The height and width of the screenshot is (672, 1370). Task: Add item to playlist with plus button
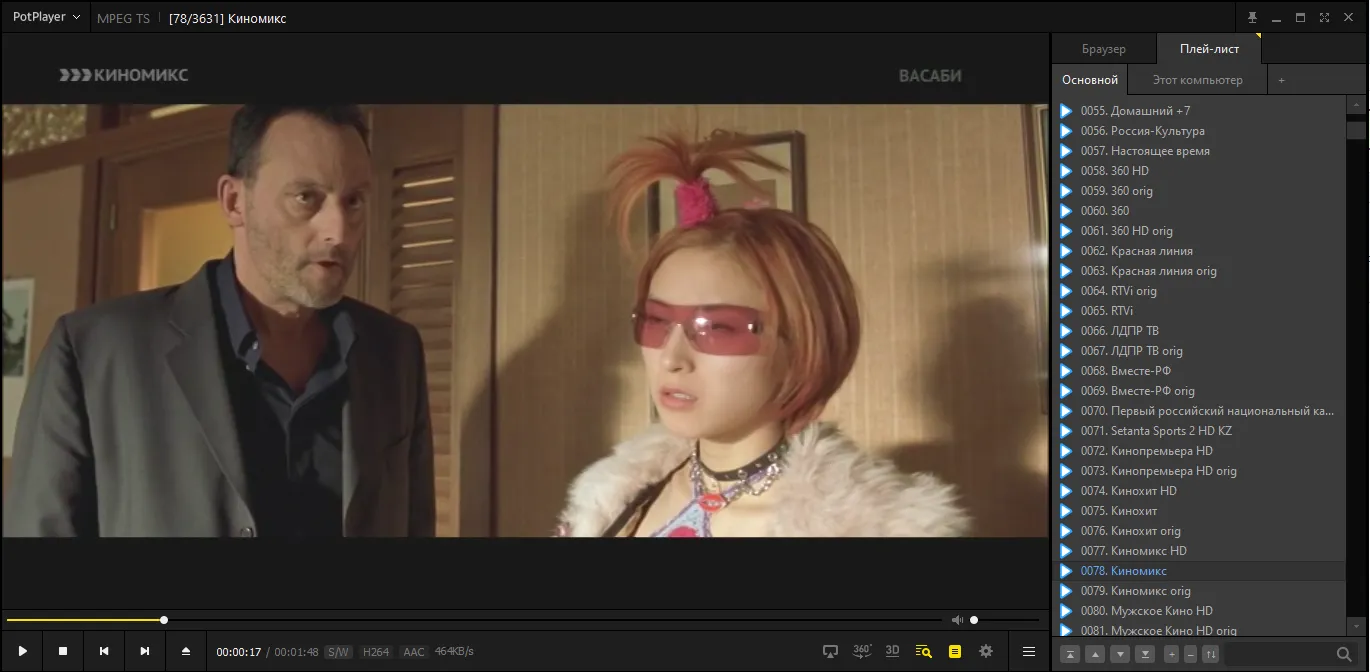point(1171,654)
